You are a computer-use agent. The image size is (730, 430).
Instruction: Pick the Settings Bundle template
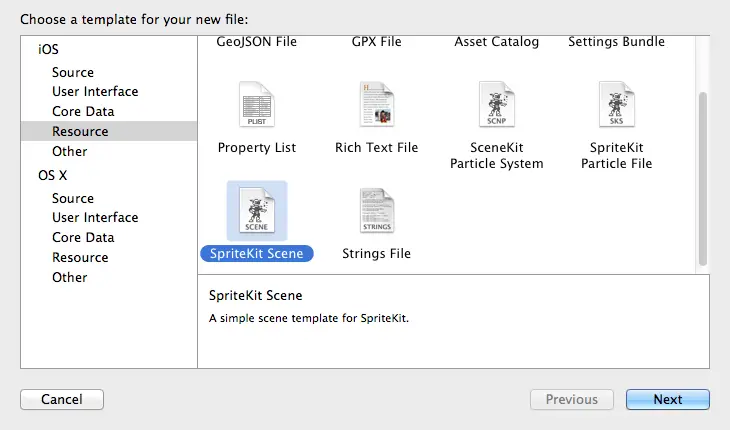click(616, 42)
